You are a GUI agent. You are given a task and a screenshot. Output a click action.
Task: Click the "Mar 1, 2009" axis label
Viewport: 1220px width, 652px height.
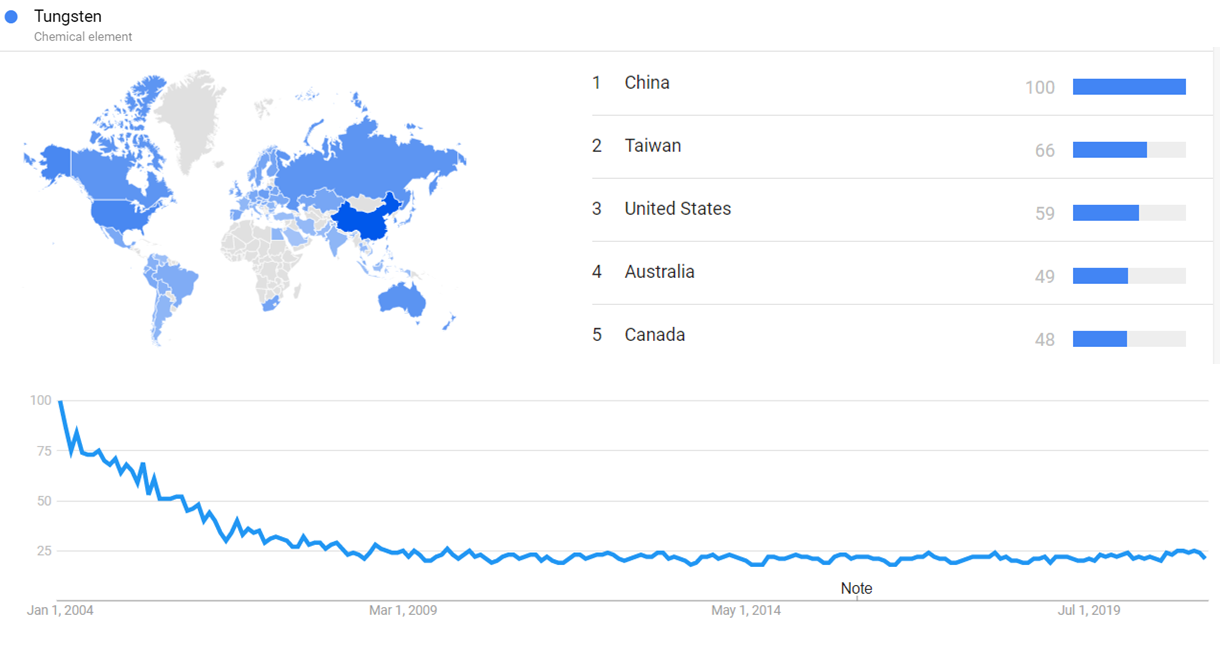click(x=402, y=610)
